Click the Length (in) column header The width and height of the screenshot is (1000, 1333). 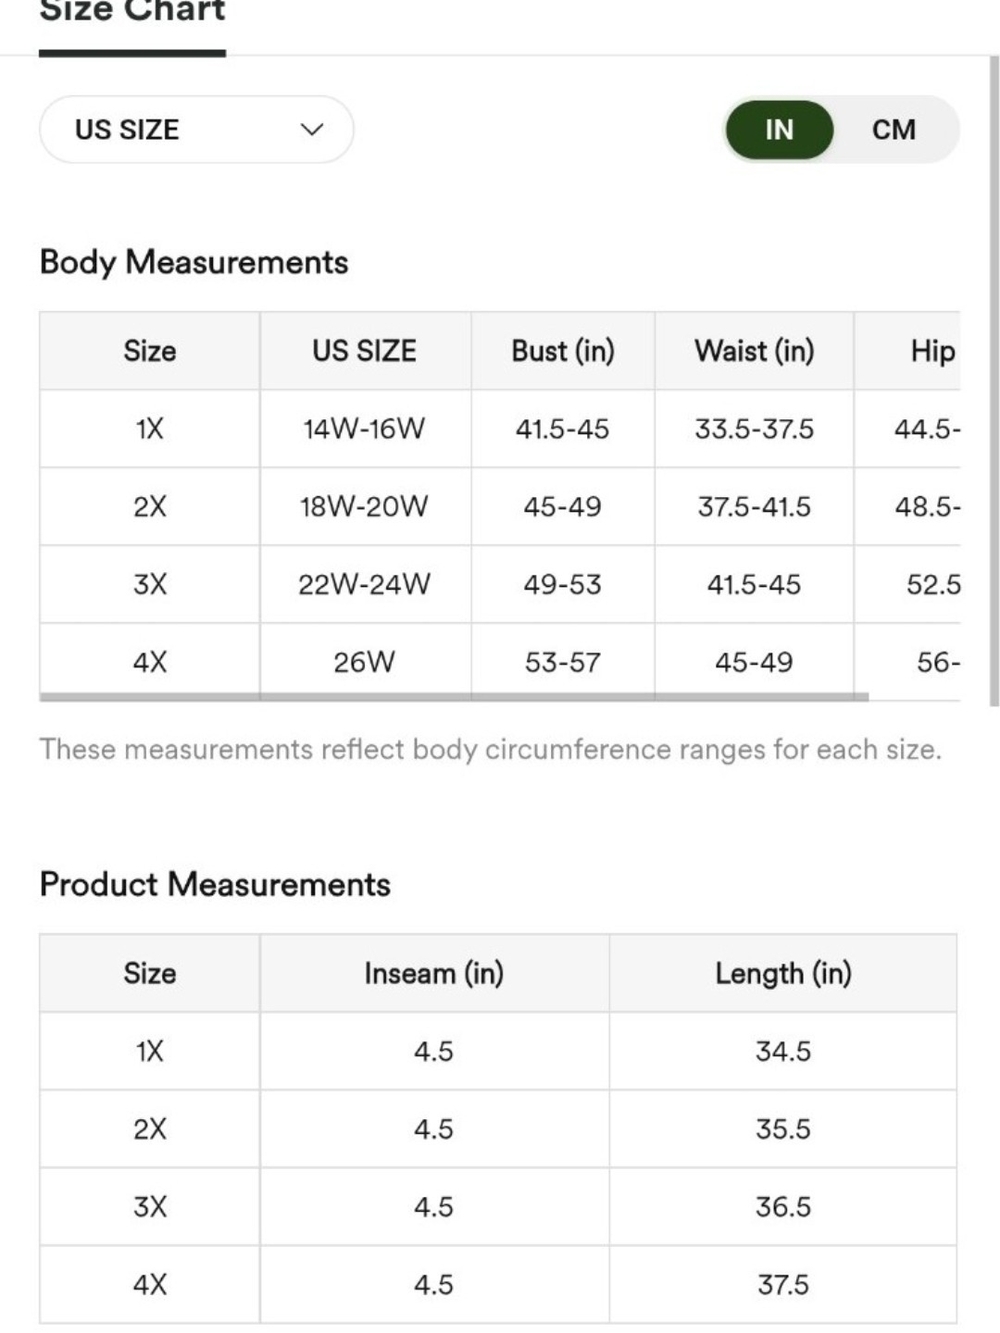pyautogui.click(x=783, y=973)
